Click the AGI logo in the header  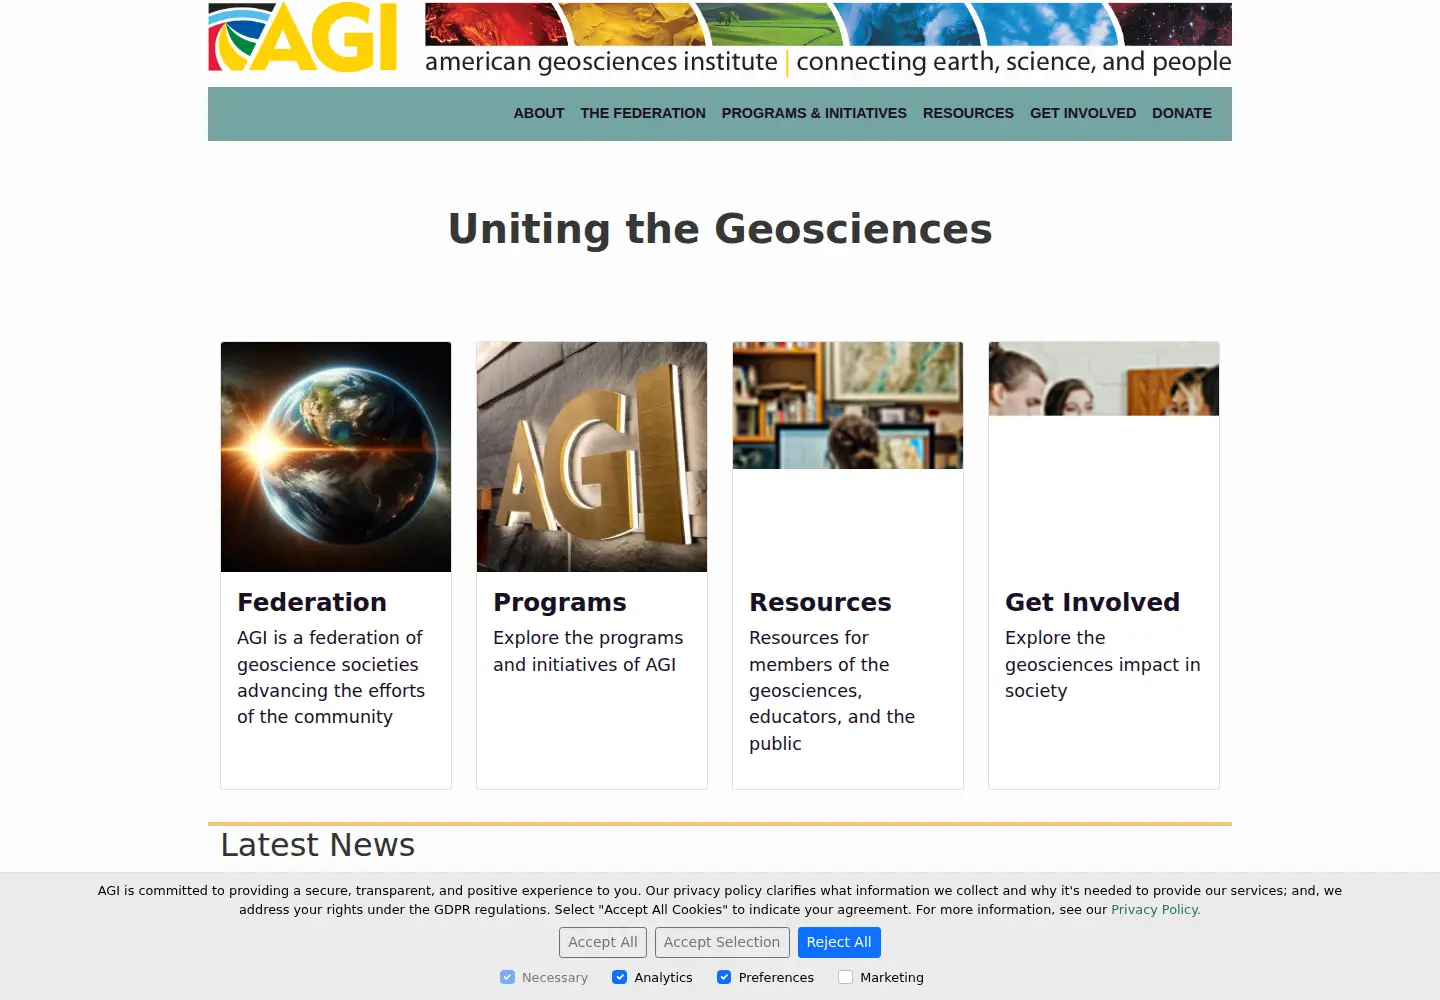[x=303, y=37]
